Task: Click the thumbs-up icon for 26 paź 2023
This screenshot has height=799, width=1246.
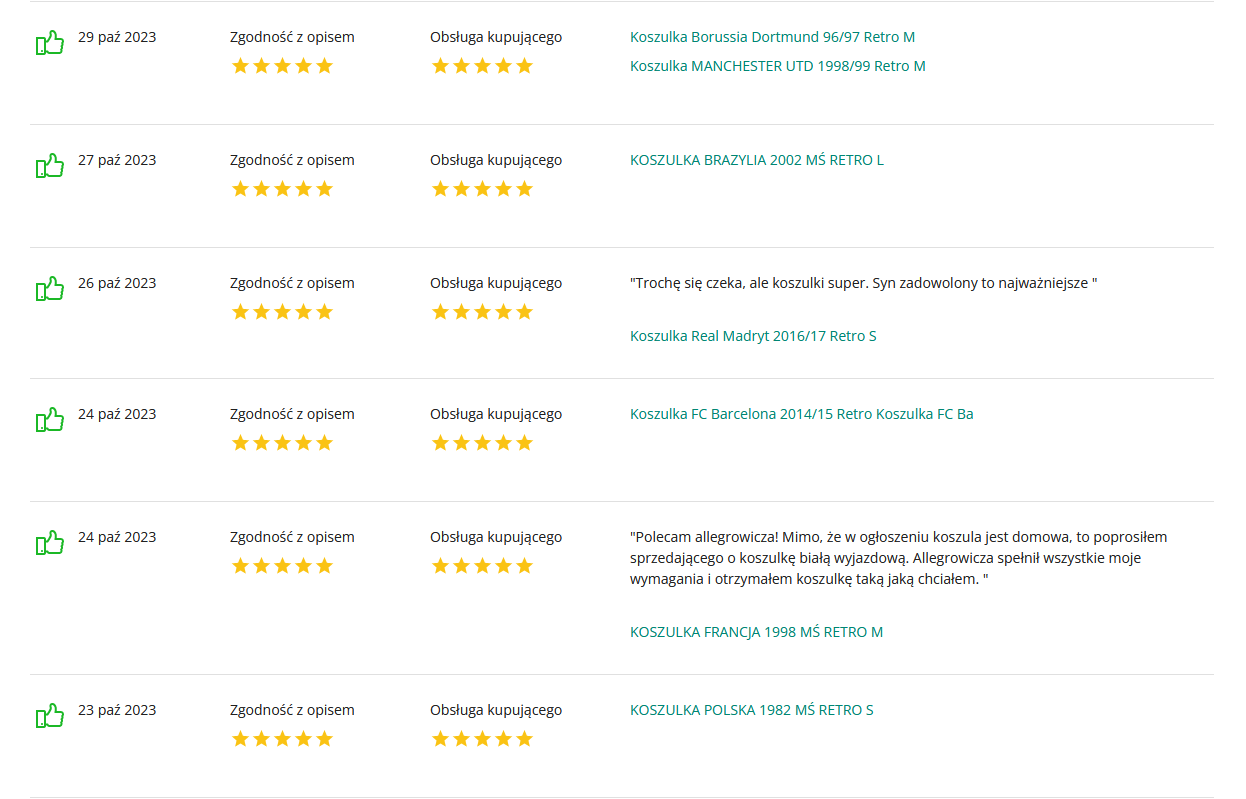Action: click(x=50, y=289)
